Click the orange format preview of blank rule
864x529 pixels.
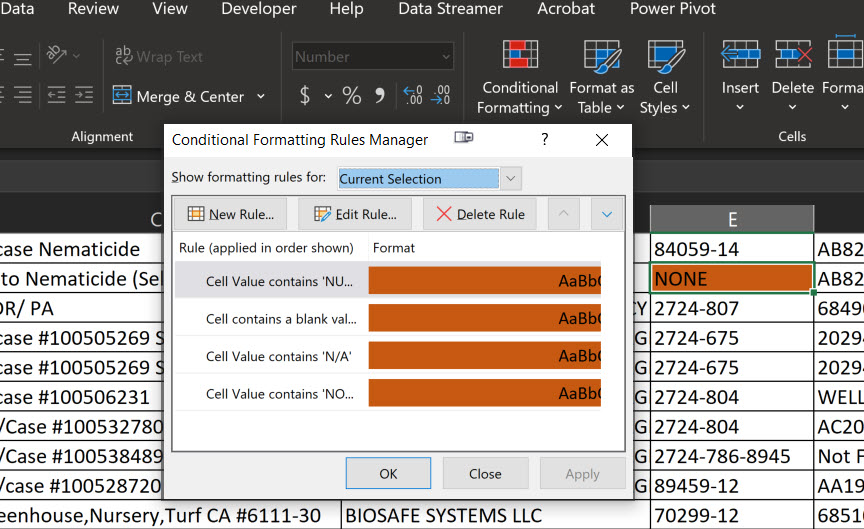pyautogui.click(x=484, y=318)
